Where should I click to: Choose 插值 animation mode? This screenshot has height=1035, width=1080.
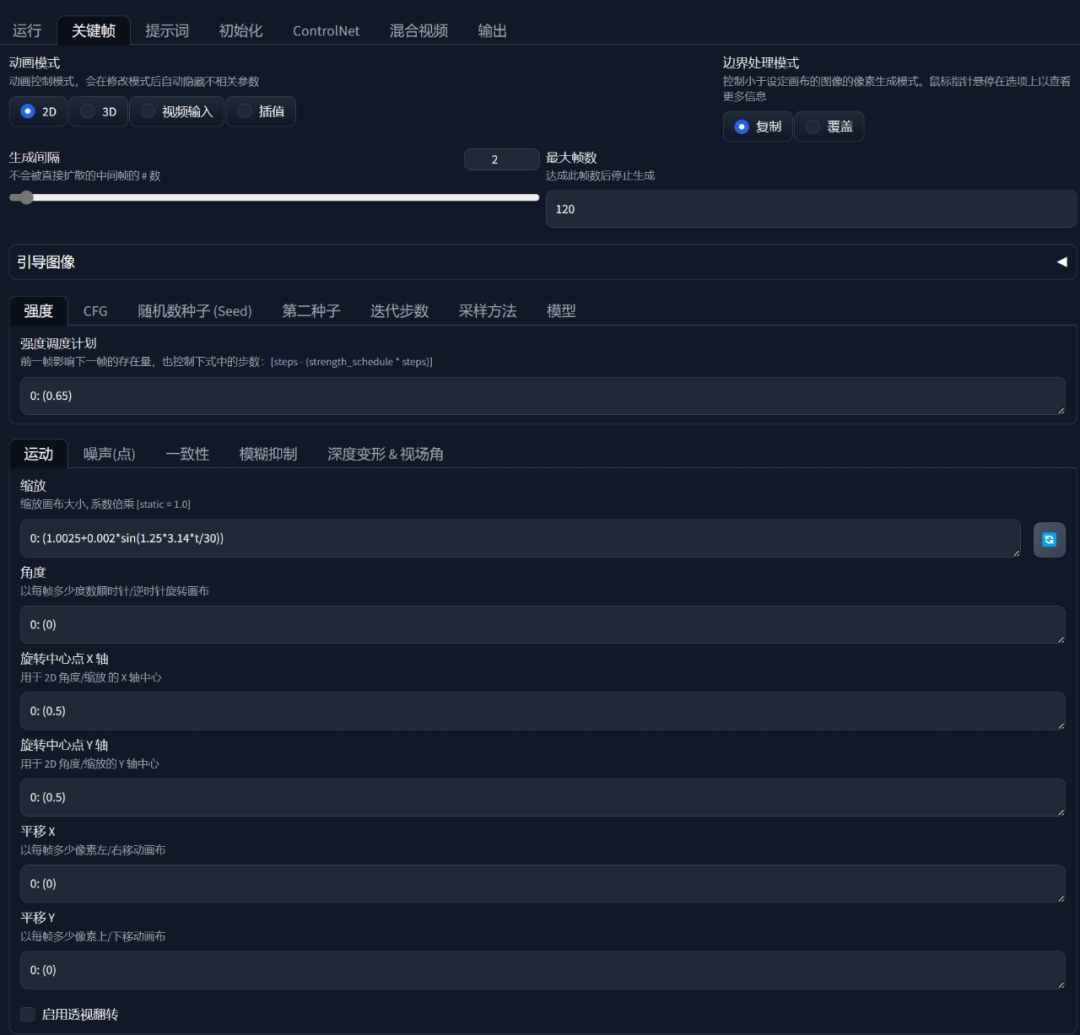point(261,112)
